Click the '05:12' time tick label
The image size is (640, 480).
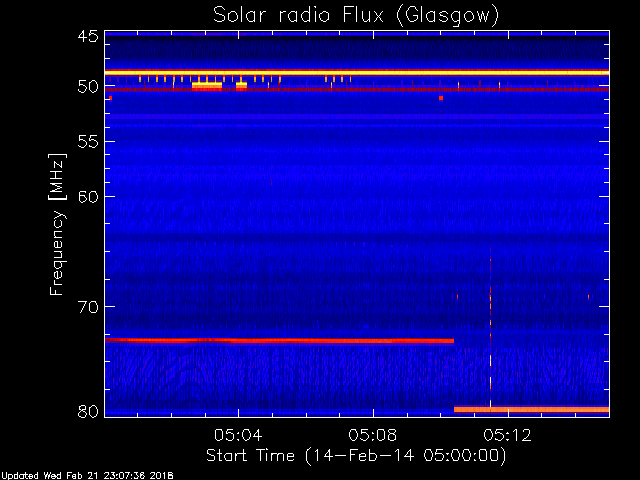507,436
